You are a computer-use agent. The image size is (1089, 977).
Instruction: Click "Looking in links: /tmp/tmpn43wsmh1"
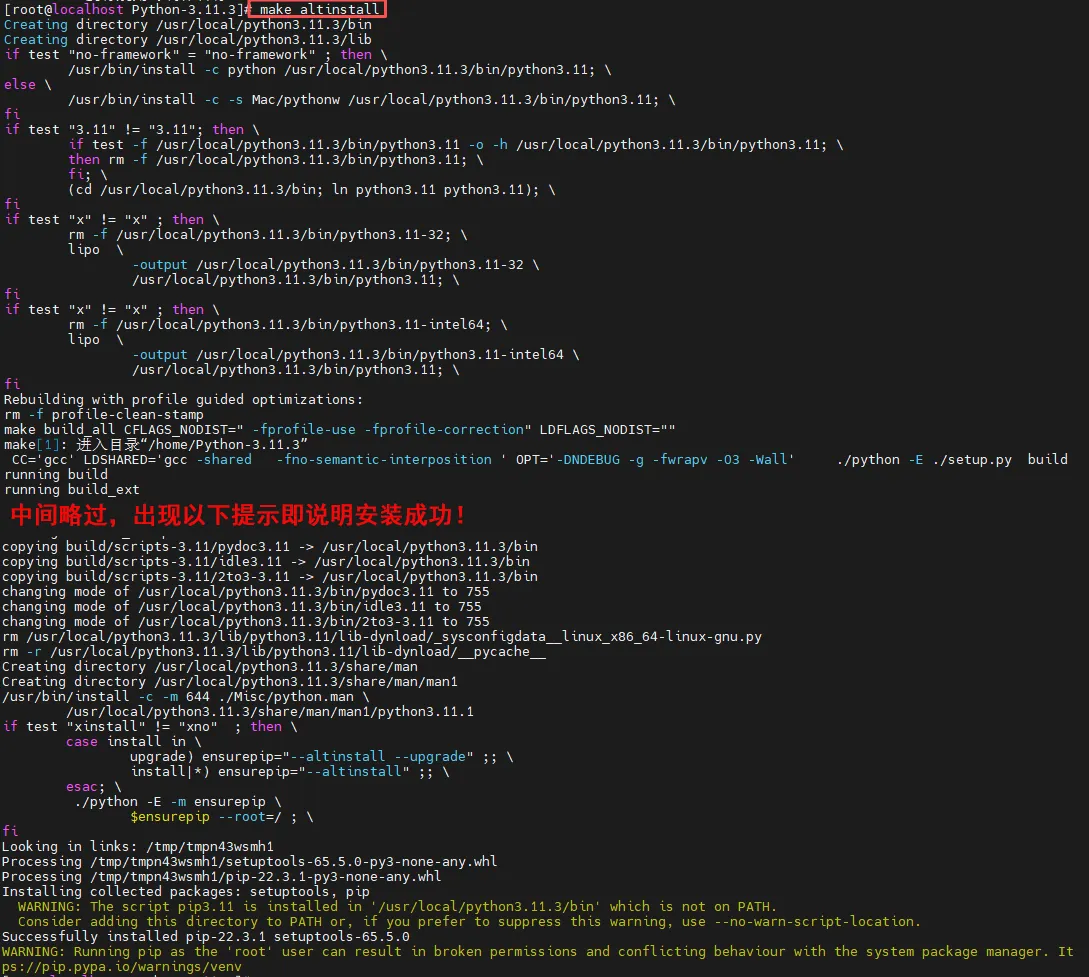(x=138, y=847)
